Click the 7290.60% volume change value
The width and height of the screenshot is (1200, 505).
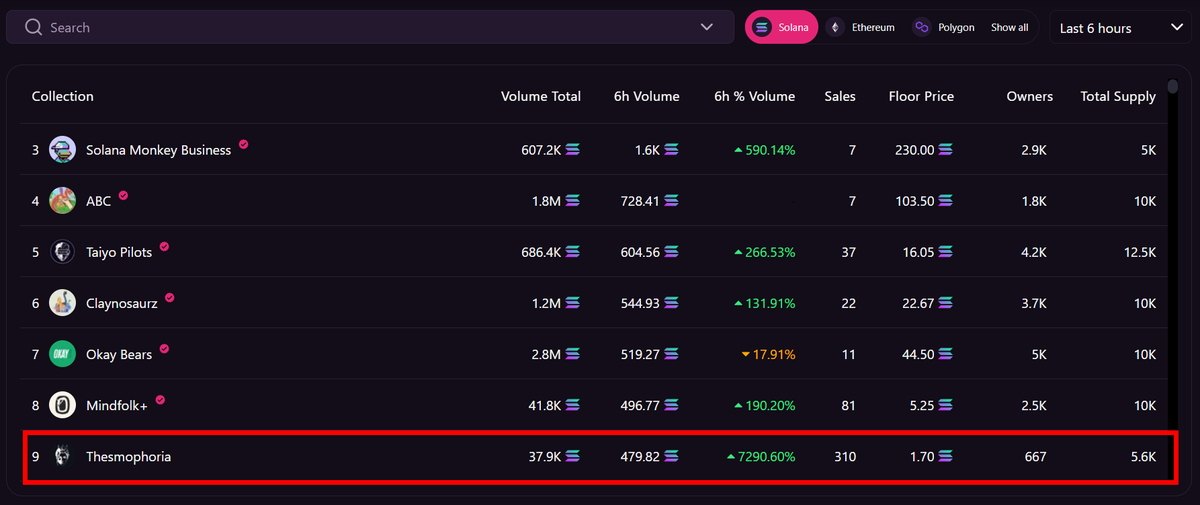767,457
